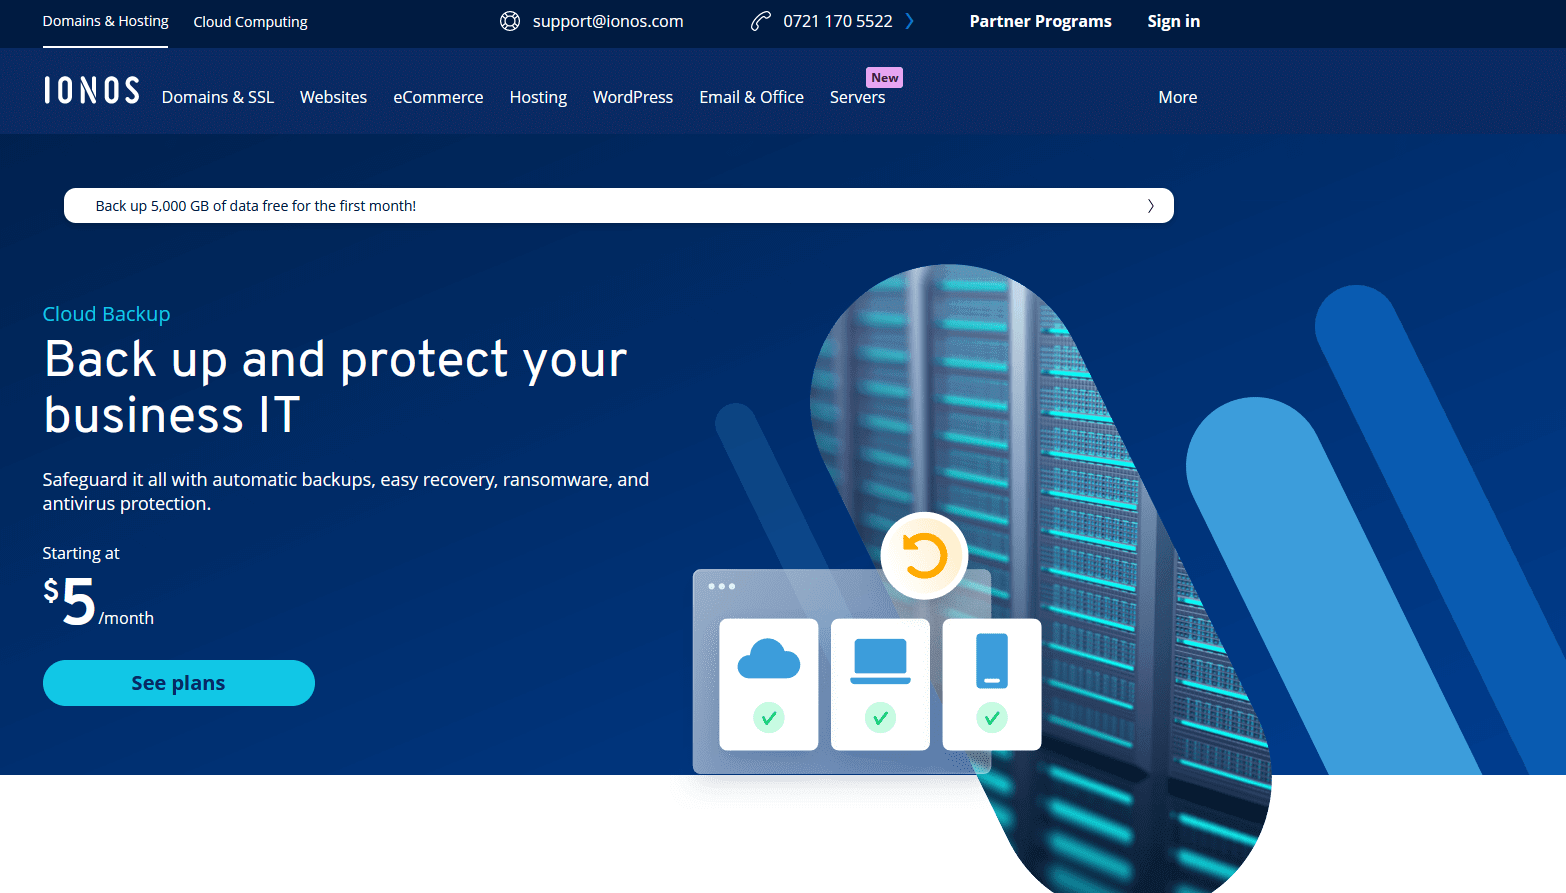Click the phone handset icon
This screenshot has width=1566, height=893.
761,21
